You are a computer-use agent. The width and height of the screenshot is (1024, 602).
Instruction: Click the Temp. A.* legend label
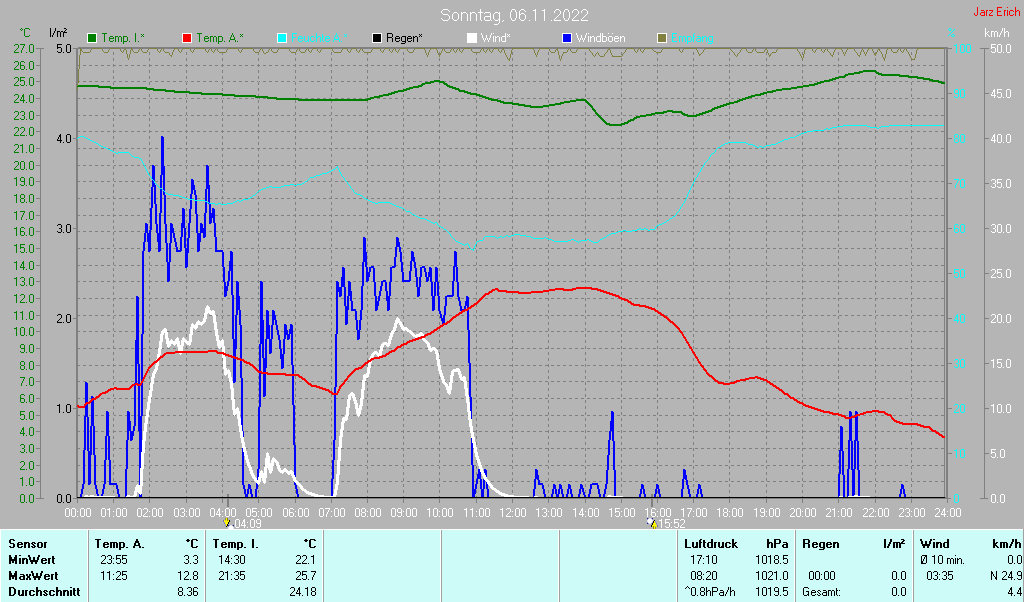coord(220,38)
